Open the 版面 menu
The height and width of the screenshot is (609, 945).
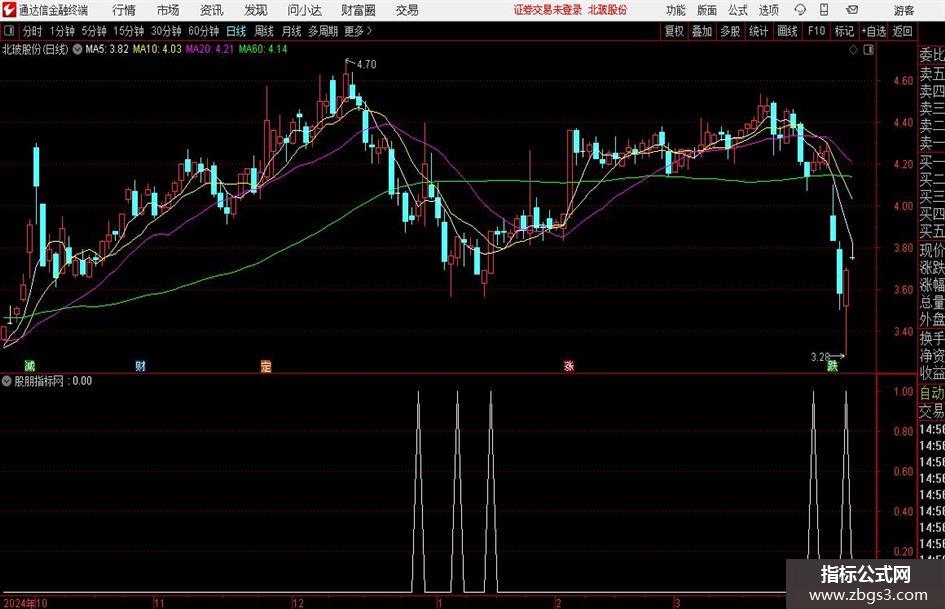[x=706, y=10]
